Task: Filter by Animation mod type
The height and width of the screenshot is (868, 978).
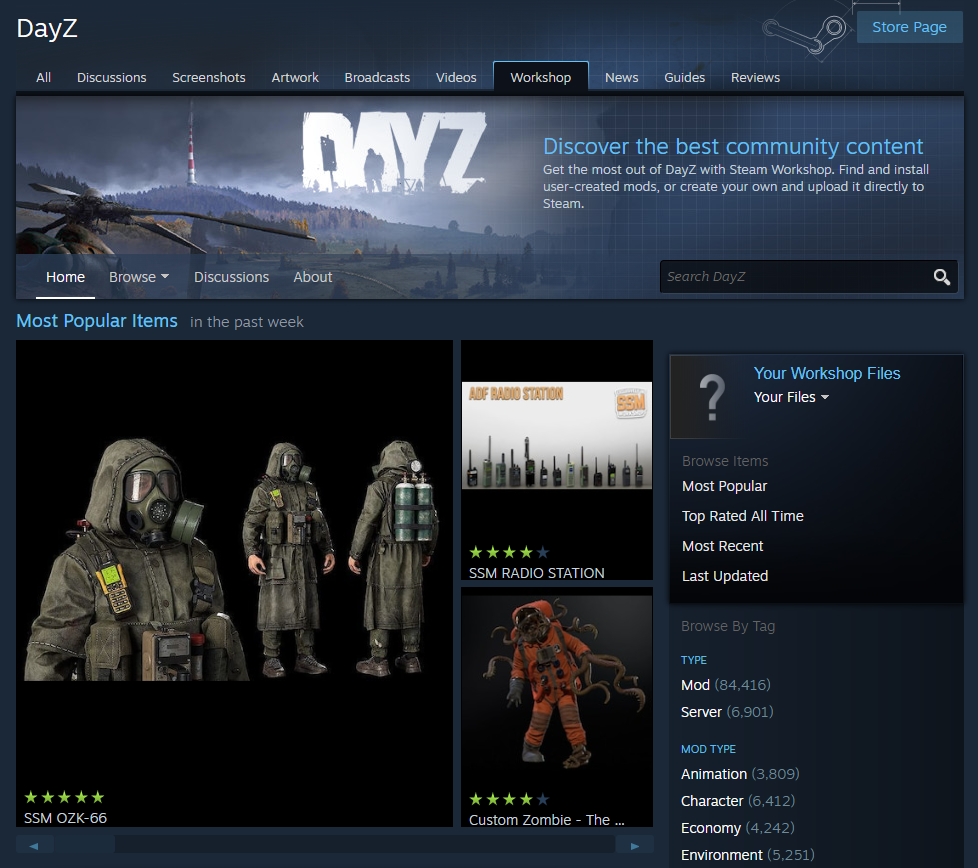Action: pos(740,774)
